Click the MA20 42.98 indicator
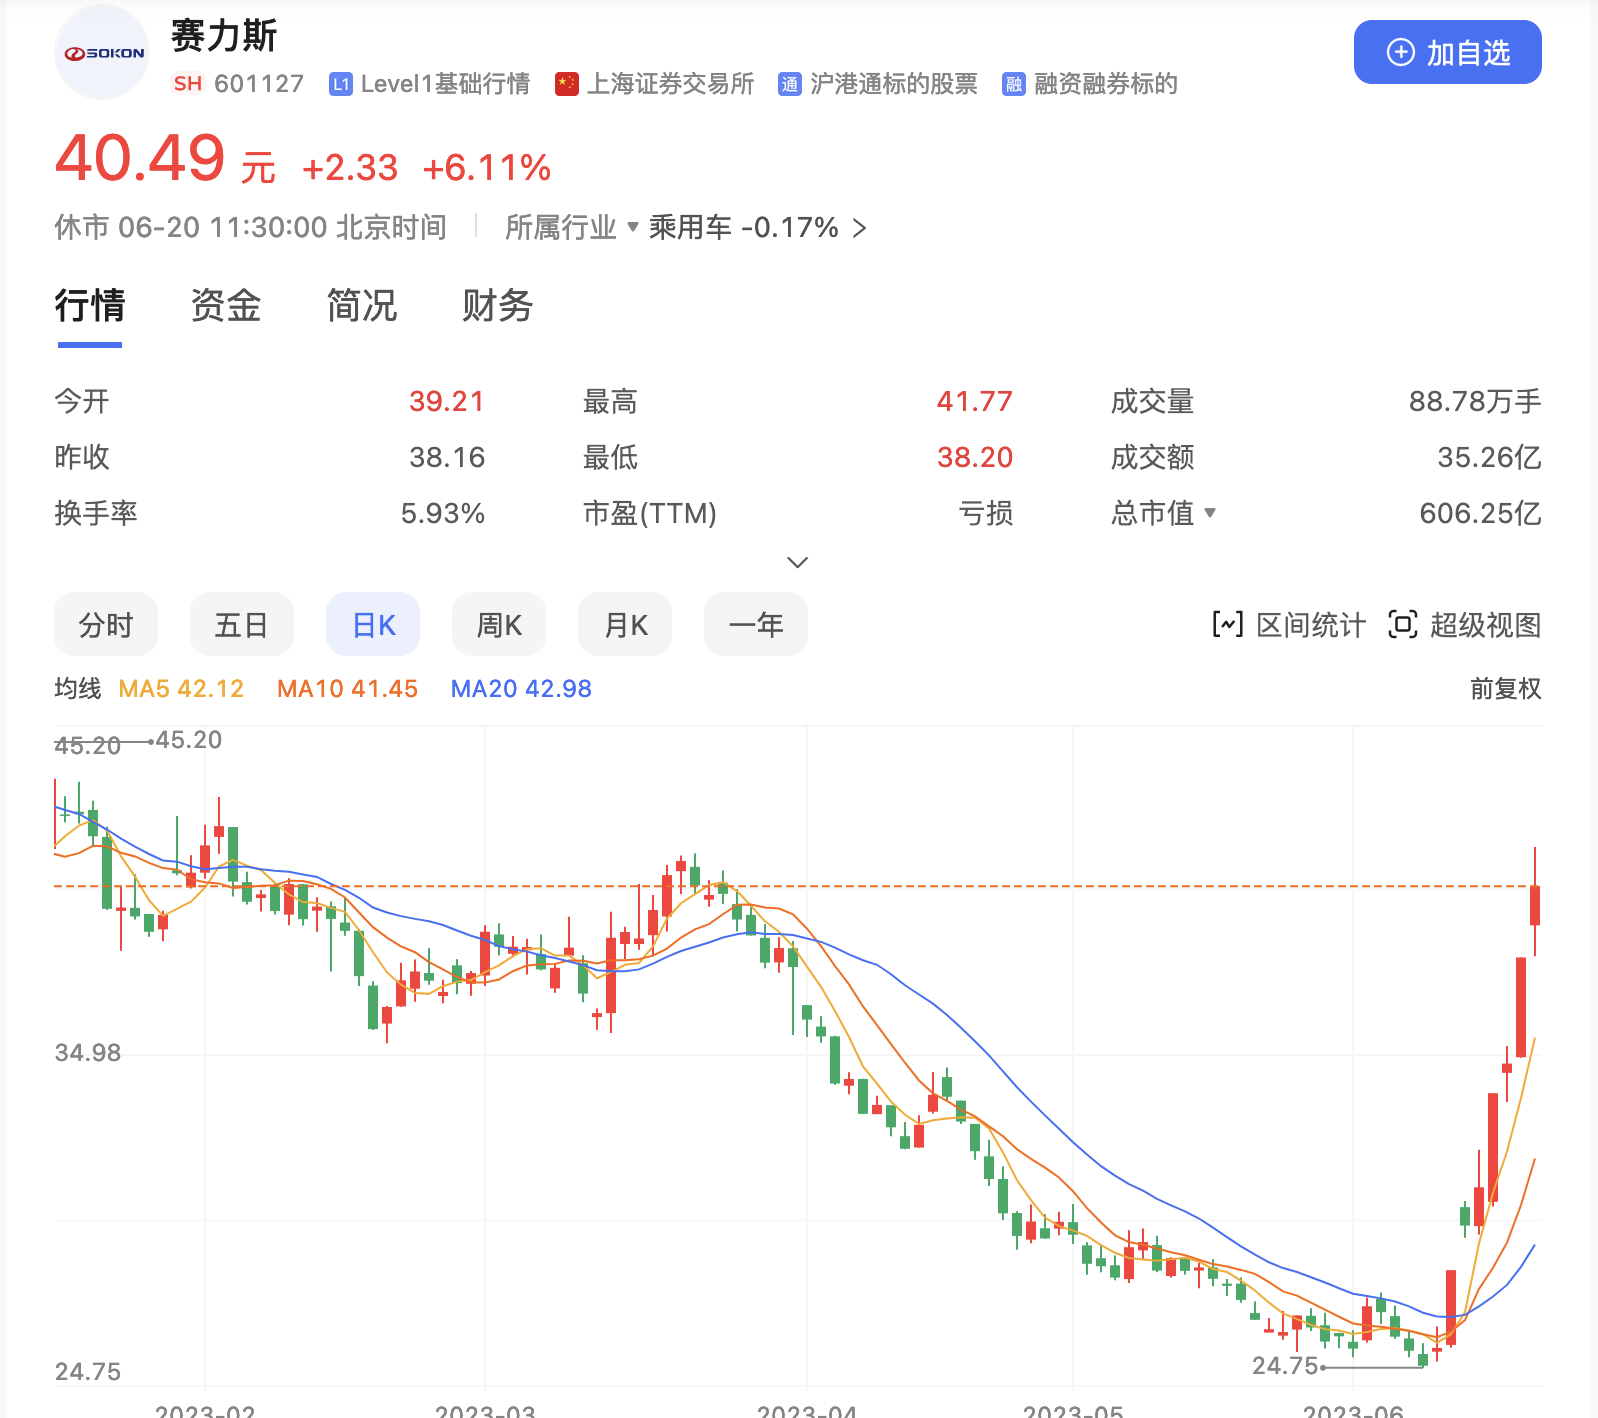The width and height of the screenshot is (1598, 1418). click(521, 688)
